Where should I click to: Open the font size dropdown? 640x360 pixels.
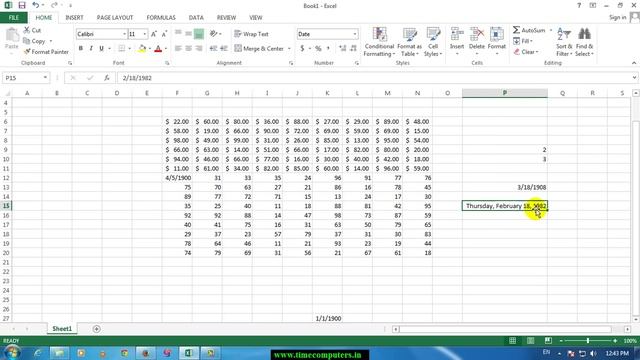[x=144, y=34]
